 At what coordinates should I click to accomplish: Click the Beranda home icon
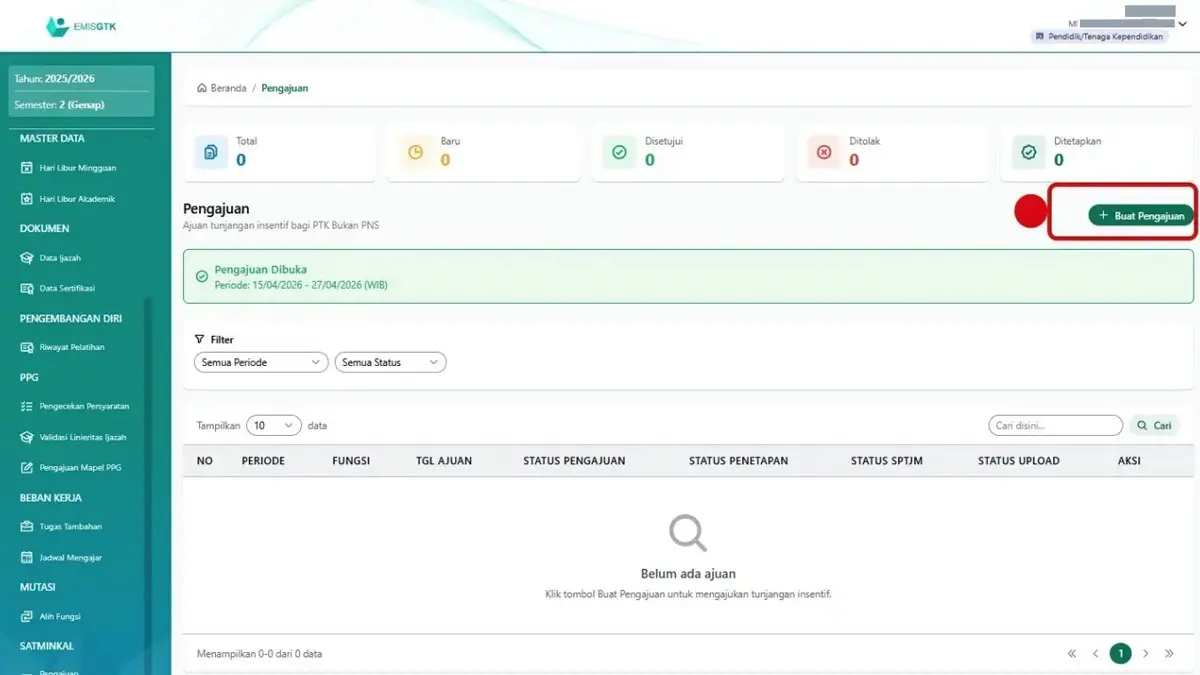click(202, 88)
